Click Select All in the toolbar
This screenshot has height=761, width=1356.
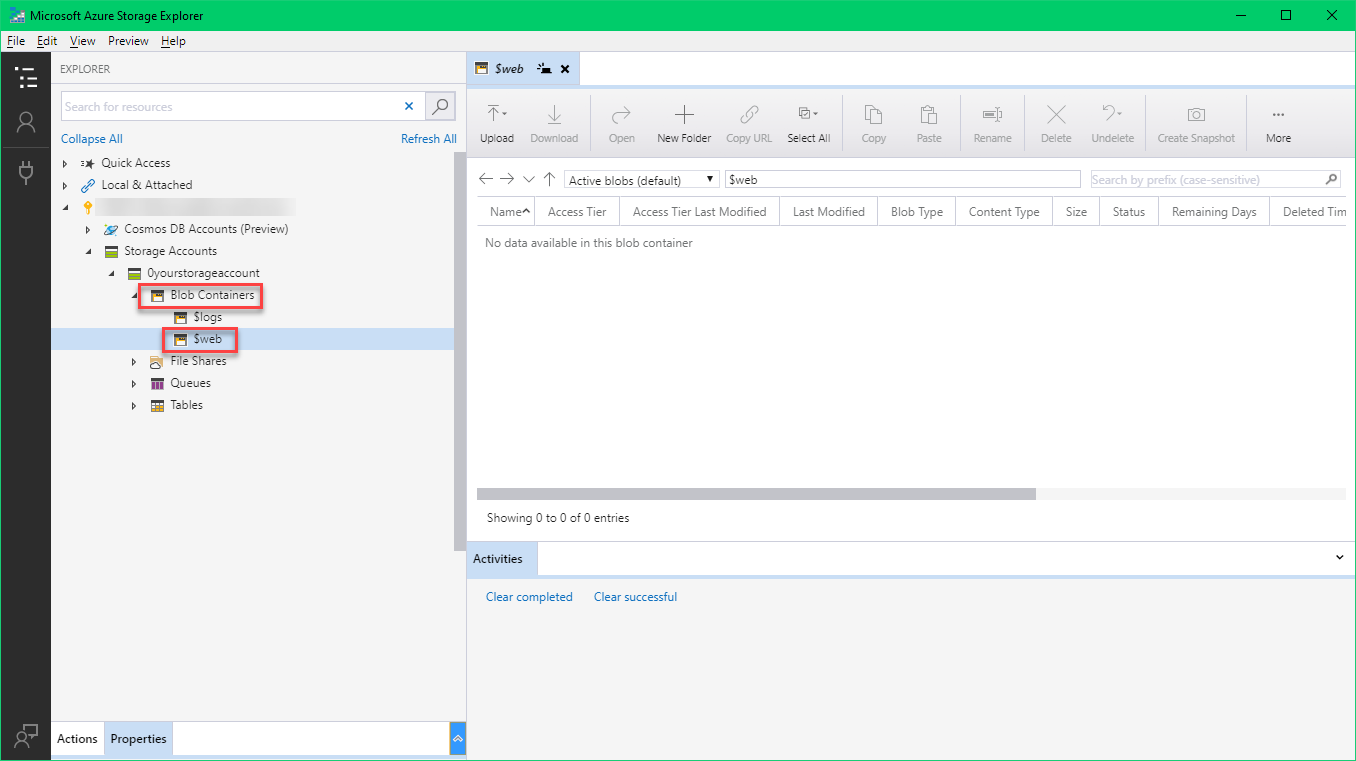(x=809, y=124)
